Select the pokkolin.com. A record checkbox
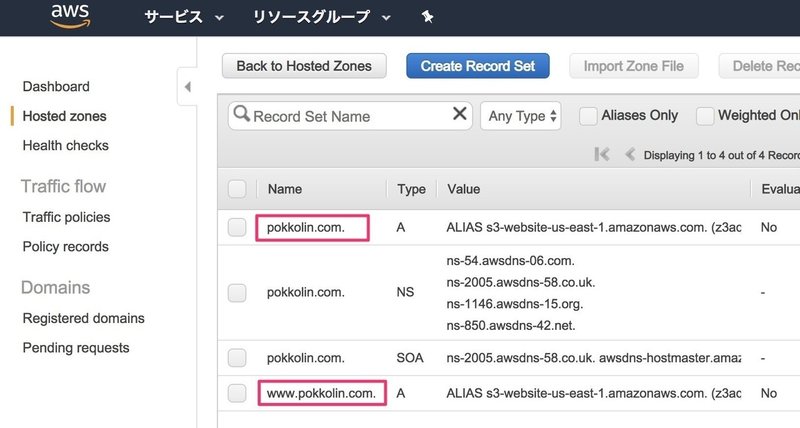The height and width of the screenshot is (428, 800). [237, 227]
